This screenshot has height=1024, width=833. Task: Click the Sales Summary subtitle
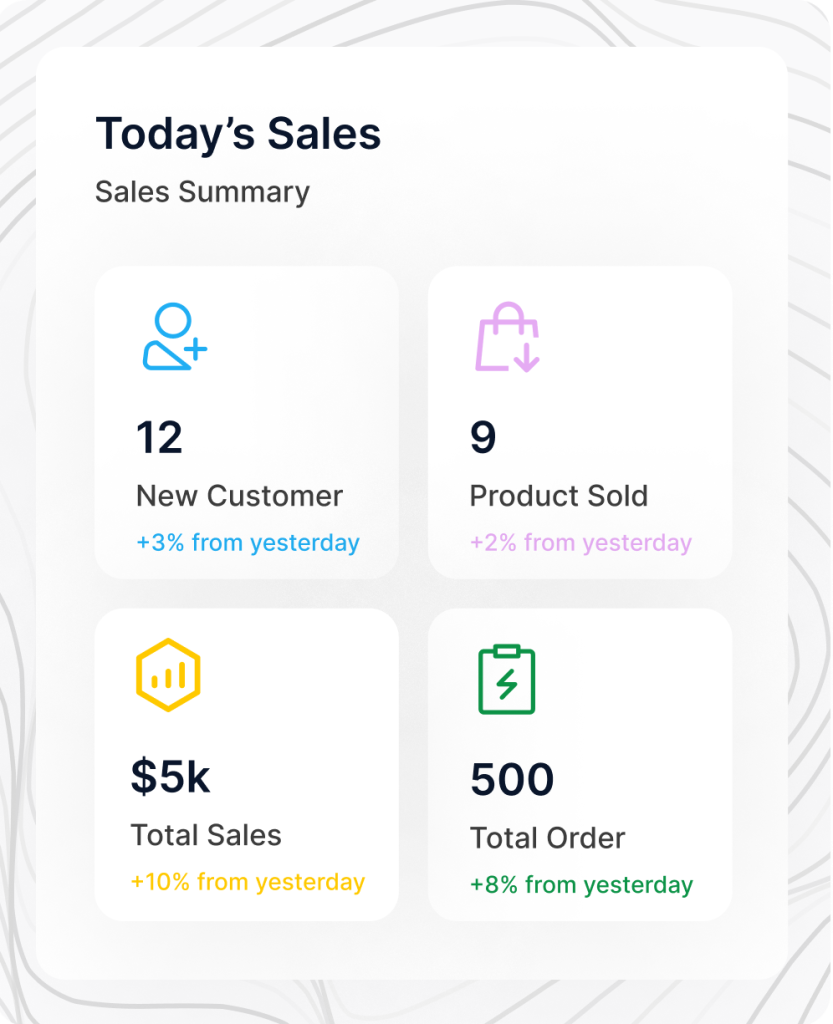point(202,191)
